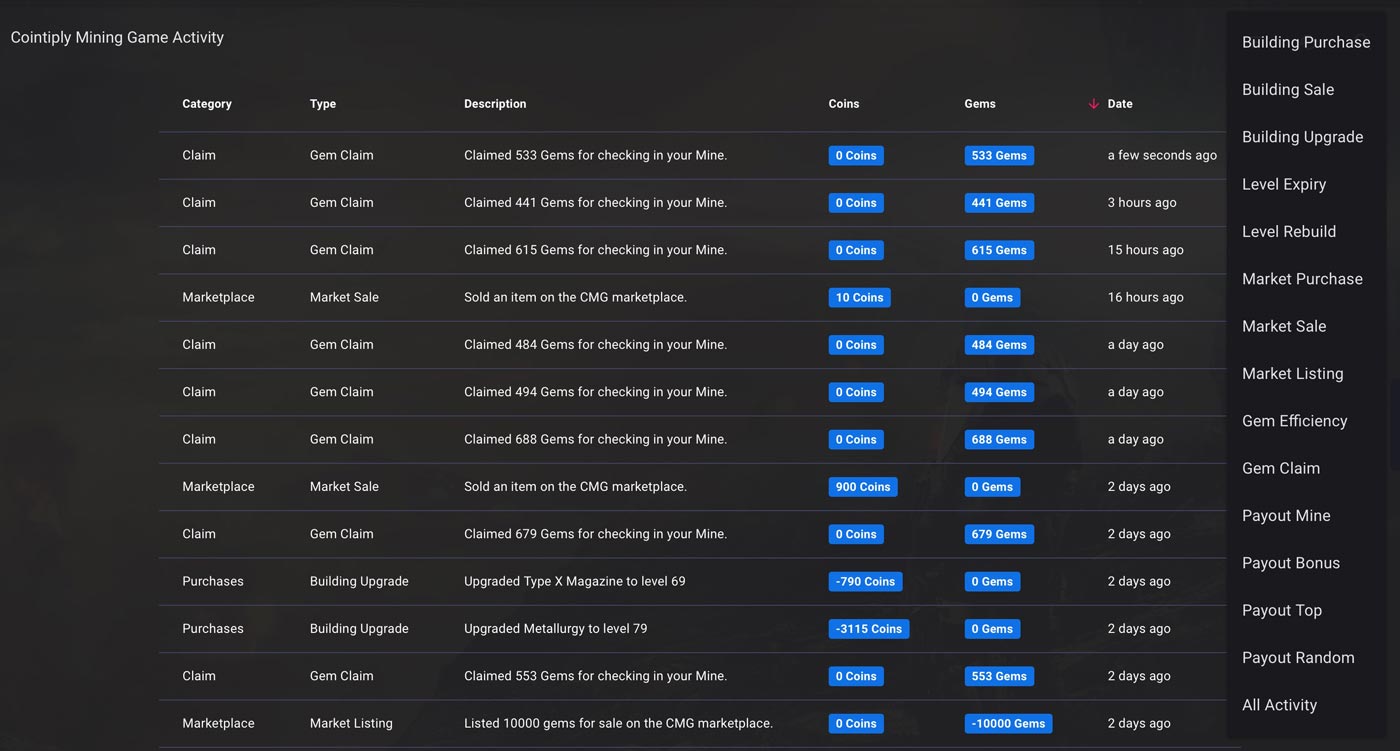Click 'Listed 10000 gems for sale' description
The height and width of the screenshot is (751, 1400).
click(619, 723)
